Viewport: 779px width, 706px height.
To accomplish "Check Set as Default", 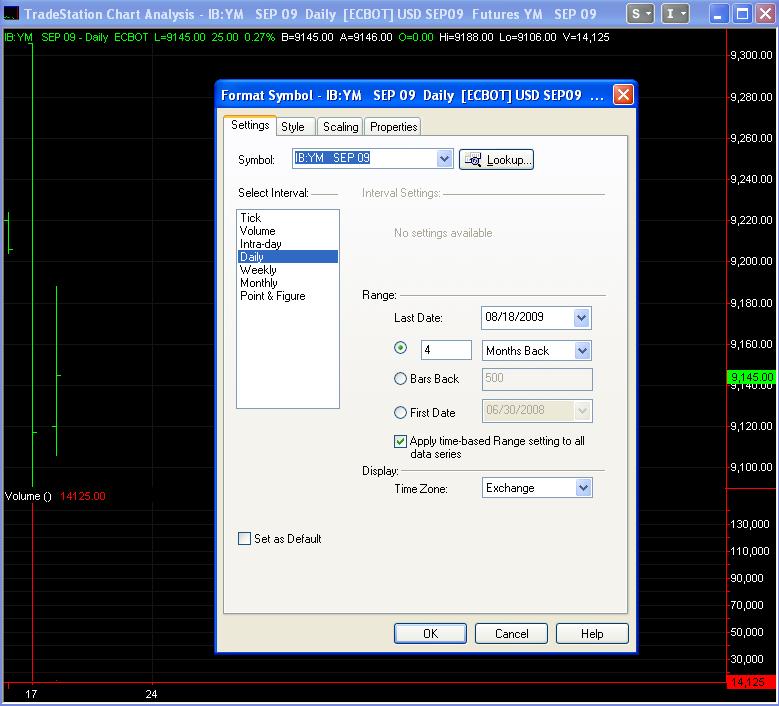I will point(244,539).
